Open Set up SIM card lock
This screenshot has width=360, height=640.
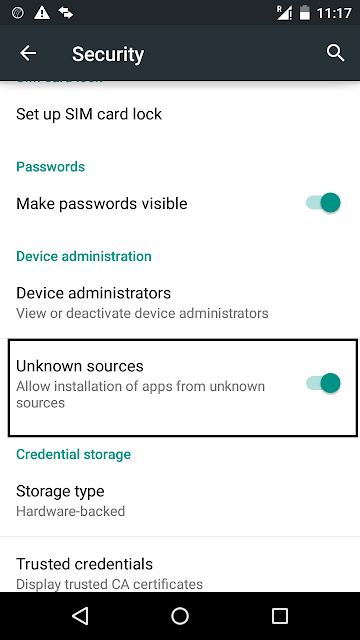pos(180,114)
